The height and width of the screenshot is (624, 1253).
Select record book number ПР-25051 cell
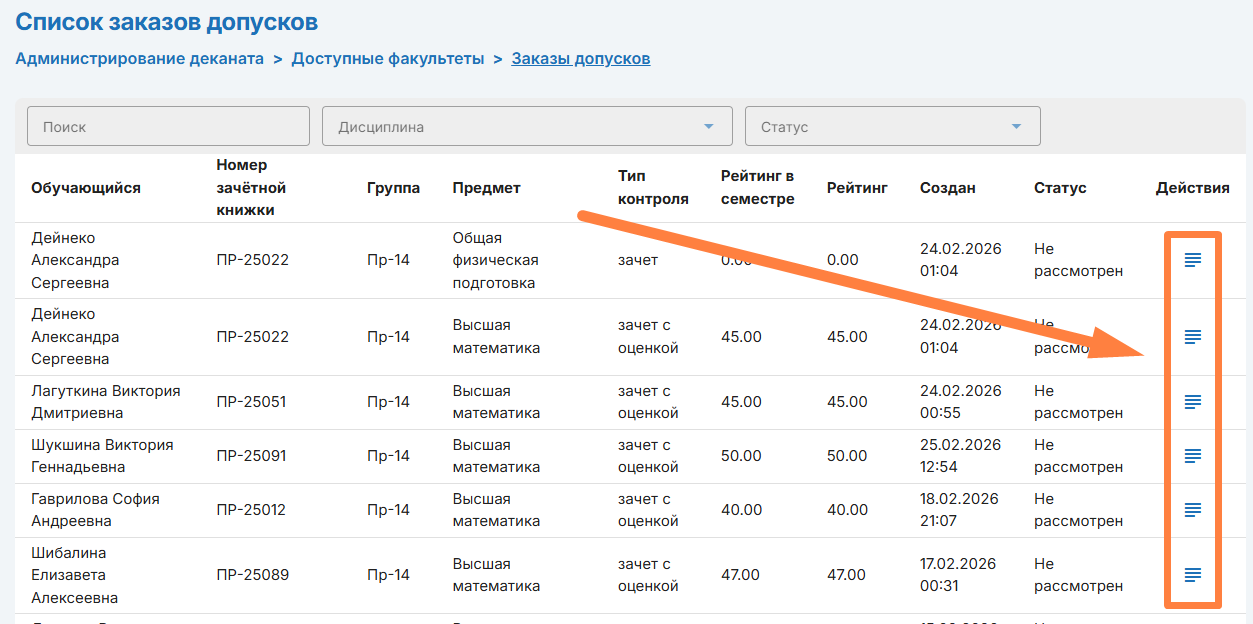click(x=251, y=402)
